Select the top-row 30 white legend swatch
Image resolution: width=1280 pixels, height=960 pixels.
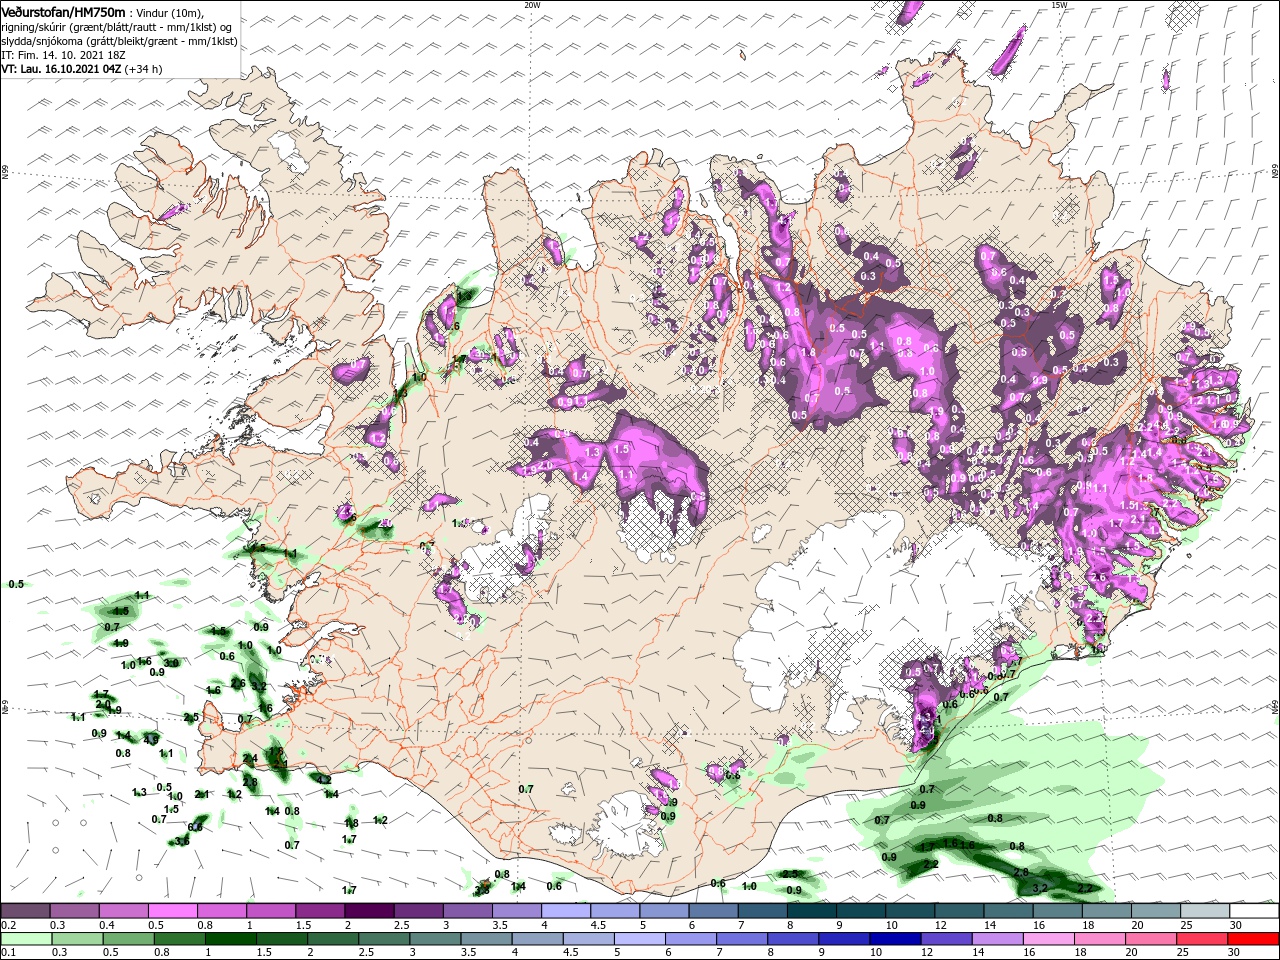(1255, 911)
